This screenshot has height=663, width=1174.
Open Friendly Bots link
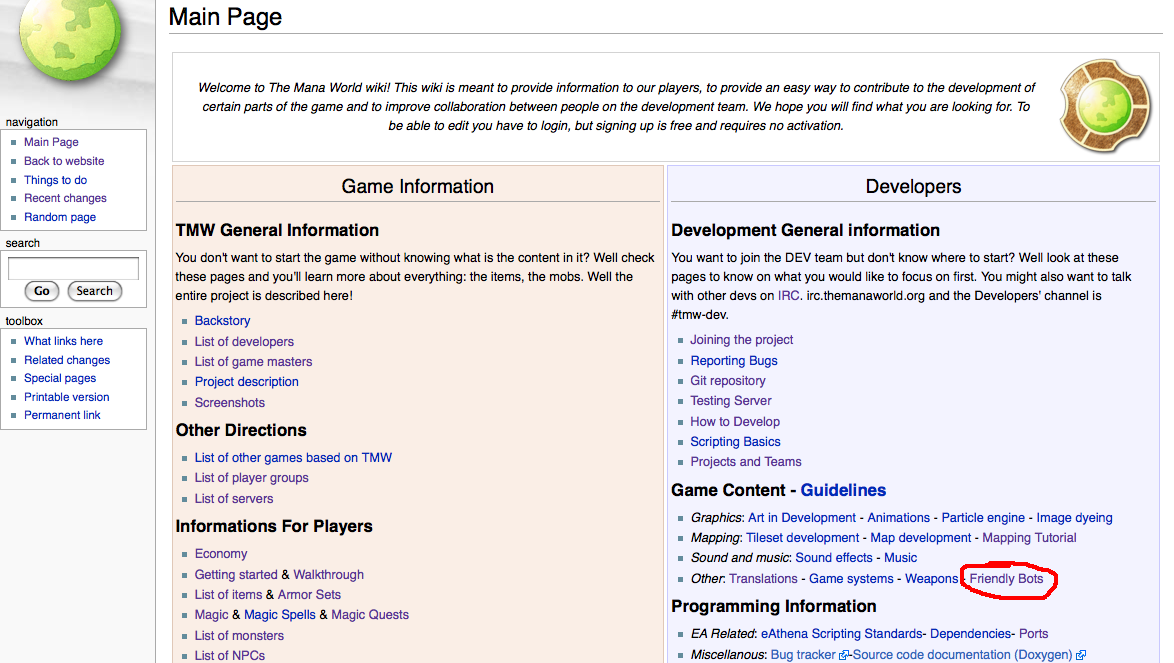[x=1006, y=579]
